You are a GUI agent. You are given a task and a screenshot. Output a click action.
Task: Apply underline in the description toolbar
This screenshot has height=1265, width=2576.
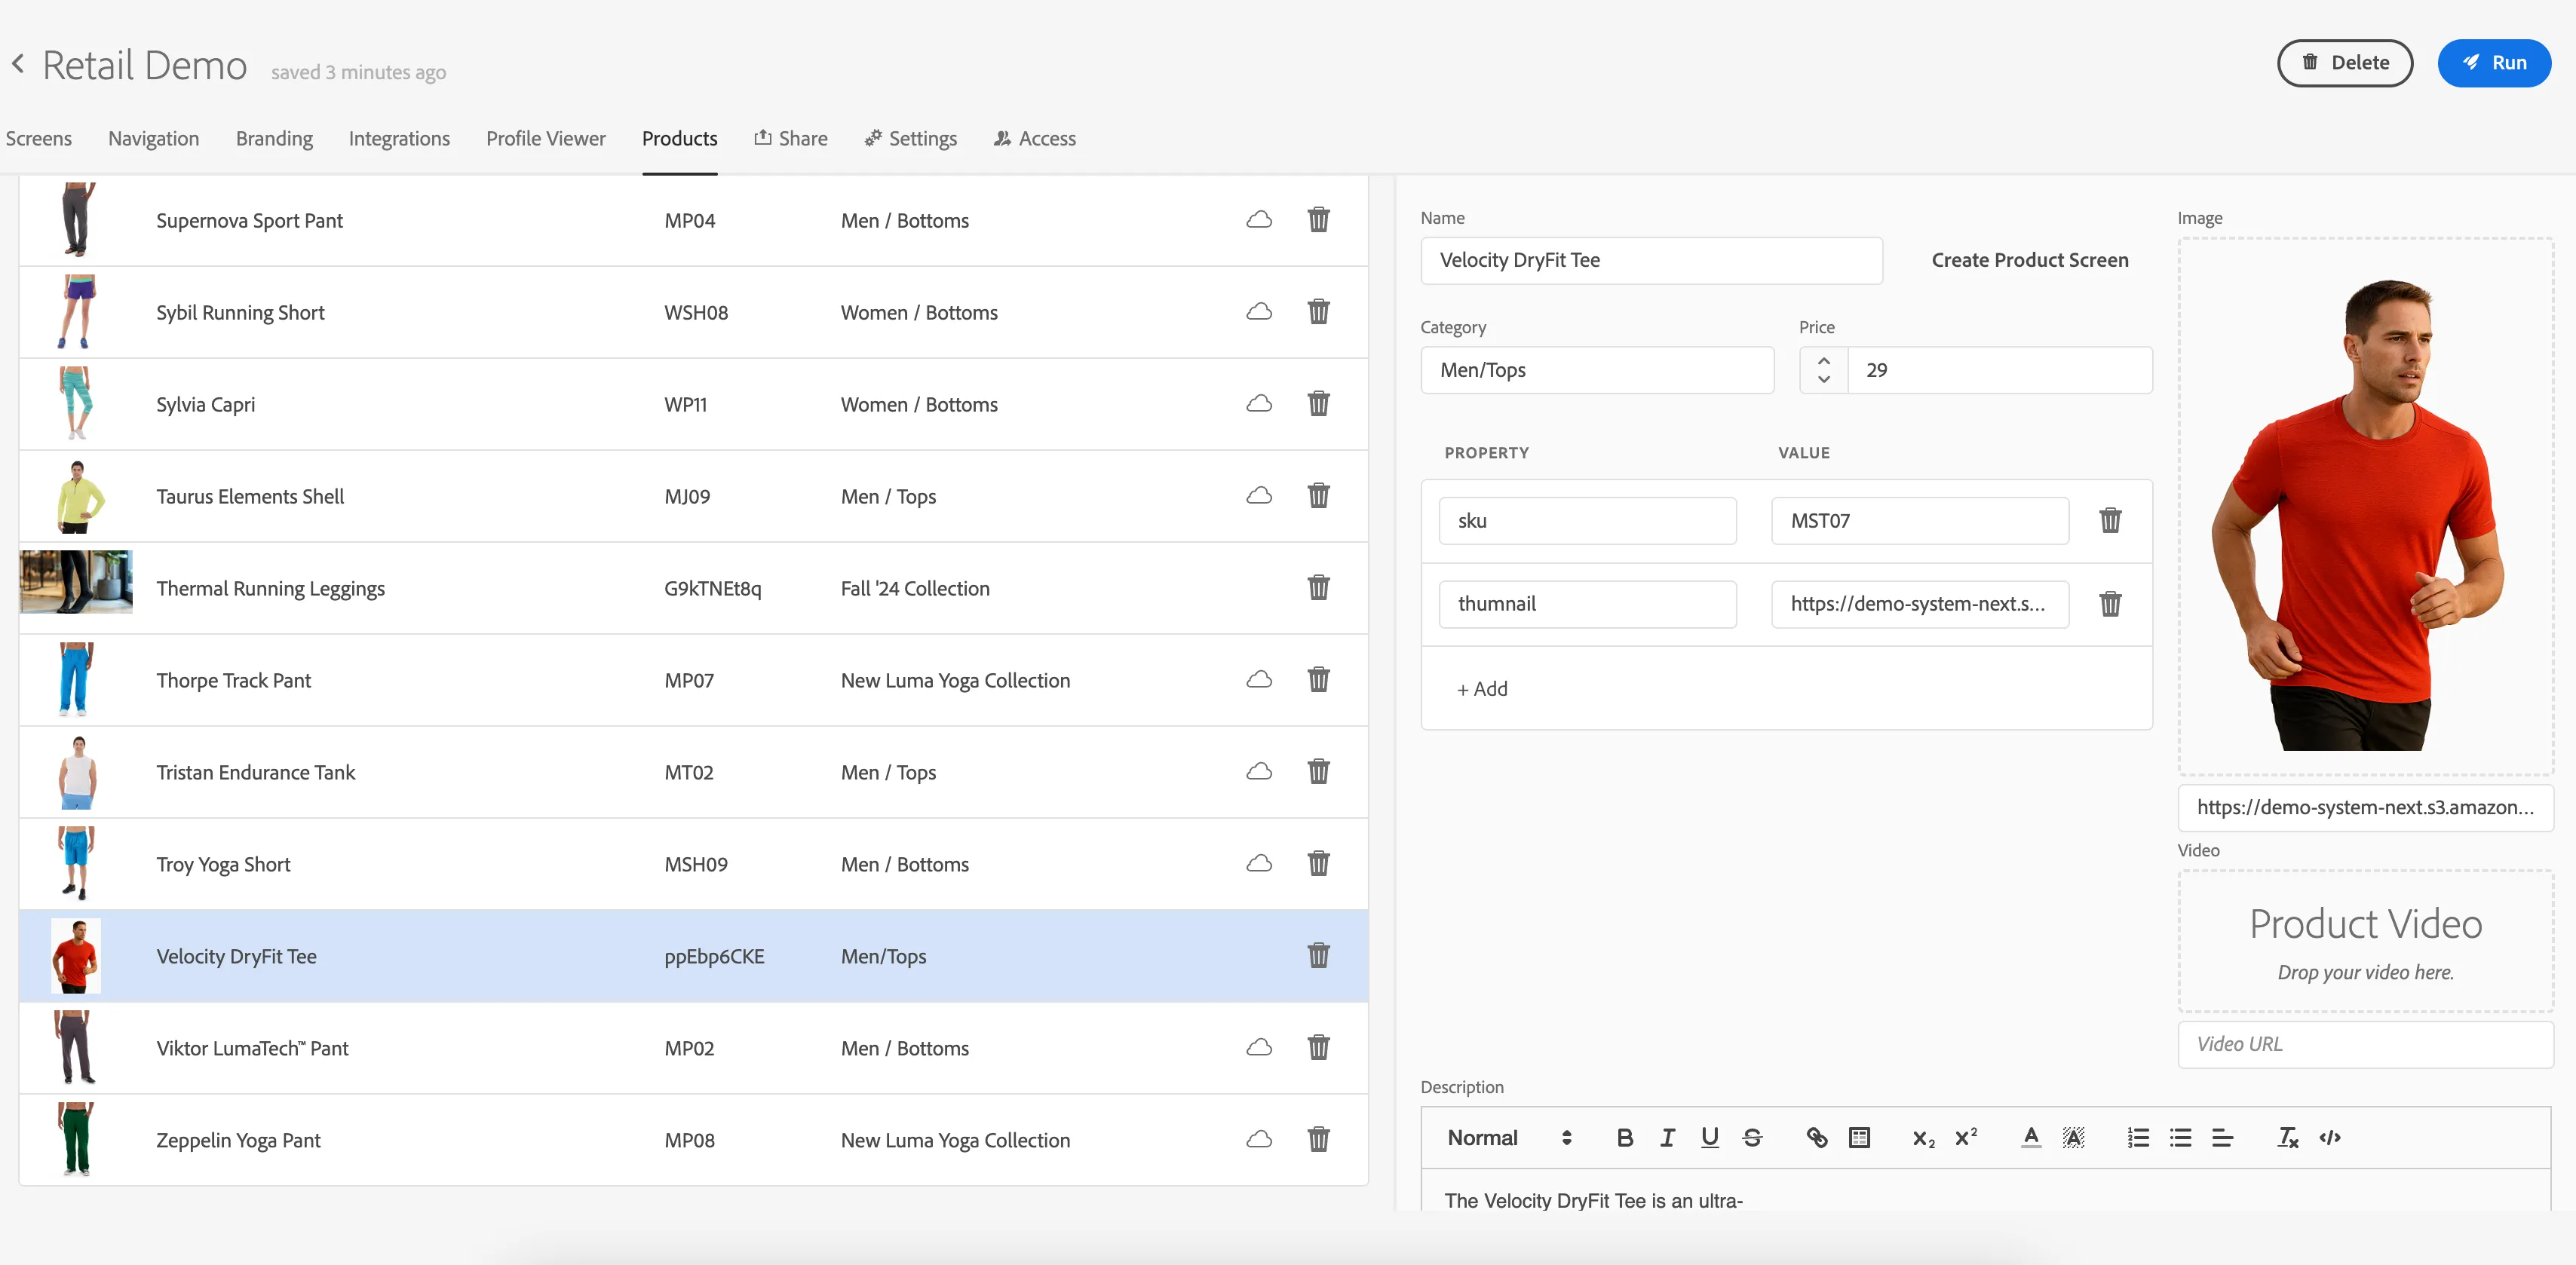(x=1709, y=1138)
